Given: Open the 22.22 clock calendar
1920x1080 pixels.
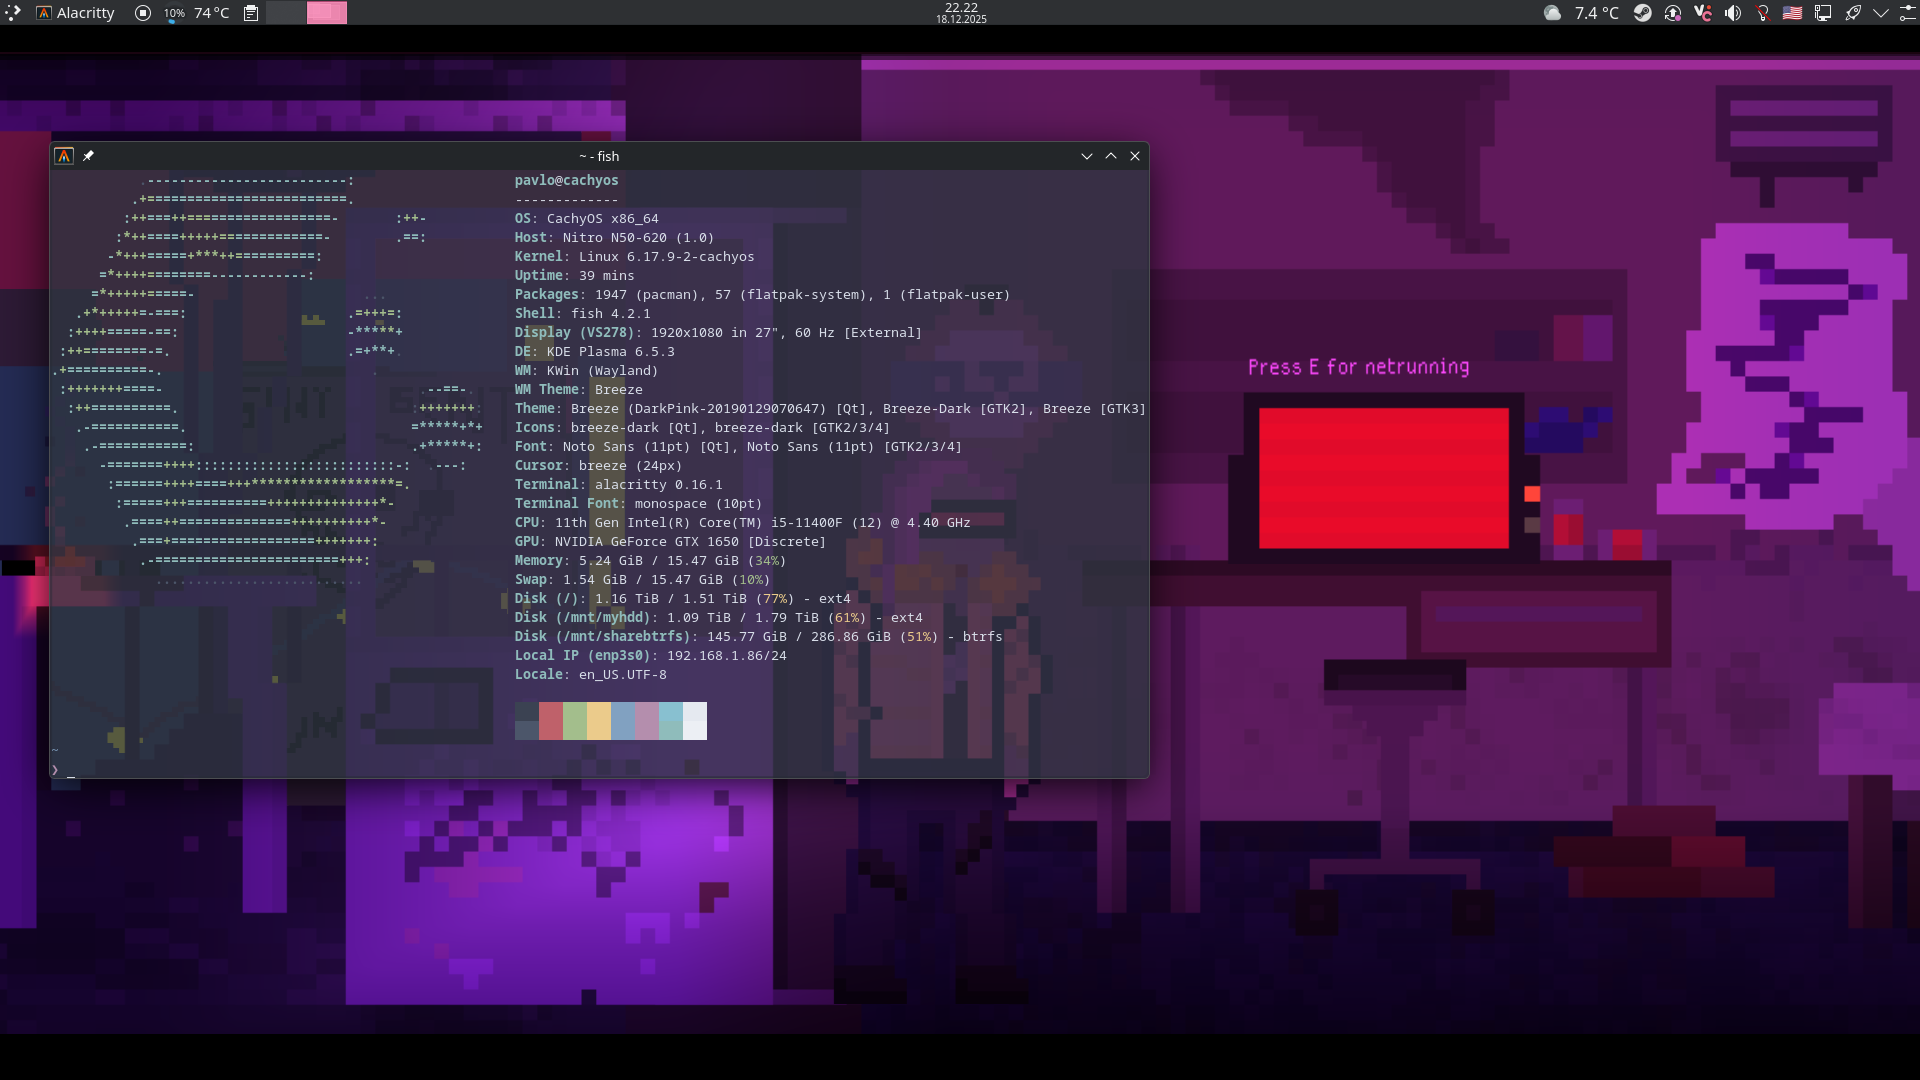Looking at the screenshot, I should click(x=961, y=13).
